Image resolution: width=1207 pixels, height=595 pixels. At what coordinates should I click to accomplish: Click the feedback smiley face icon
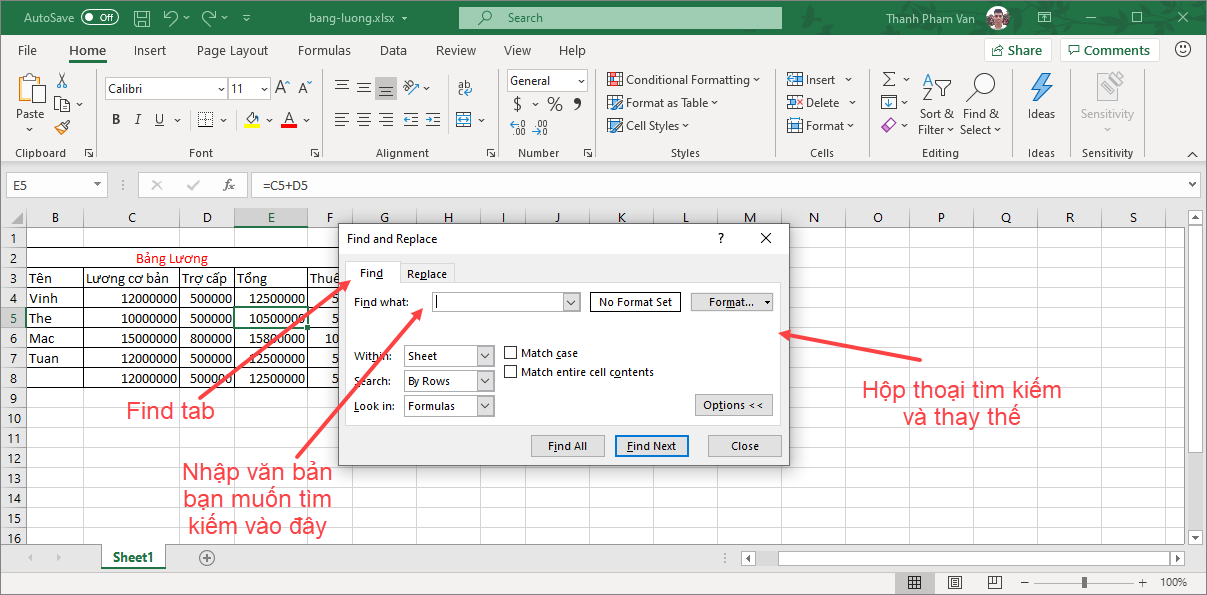click(1183, 49)
